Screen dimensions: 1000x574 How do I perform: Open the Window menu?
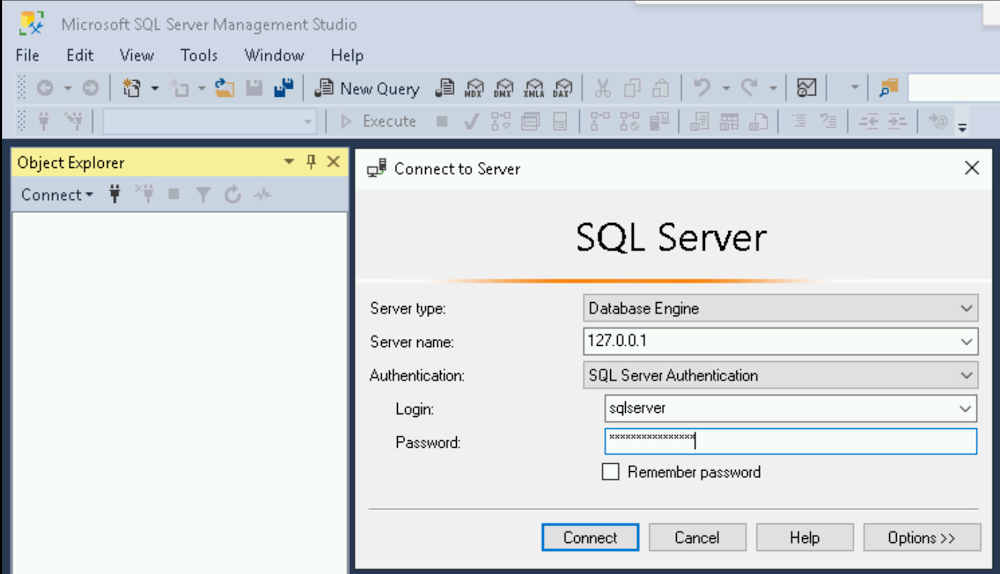tap(274, 55)
